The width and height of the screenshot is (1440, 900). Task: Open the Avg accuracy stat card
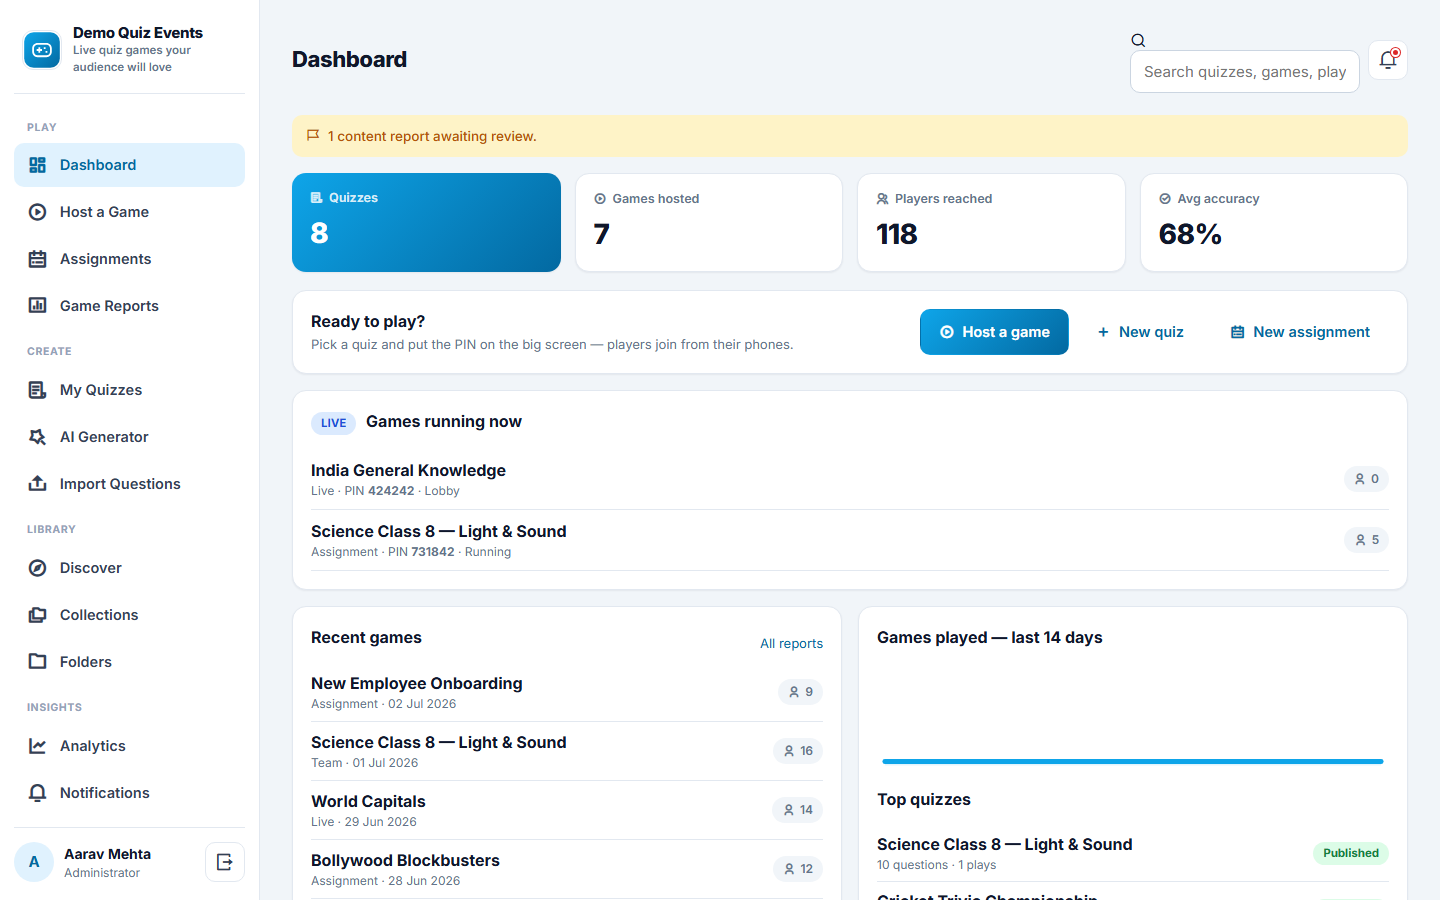pos(1274,222)
